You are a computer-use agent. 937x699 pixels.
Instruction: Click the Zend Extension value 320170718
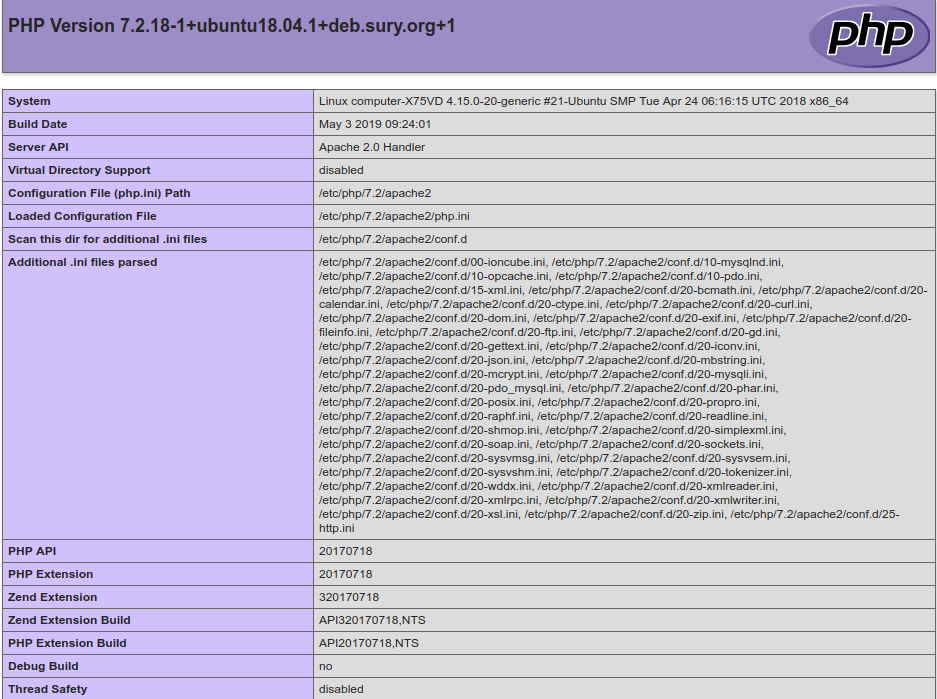(349, 597)
